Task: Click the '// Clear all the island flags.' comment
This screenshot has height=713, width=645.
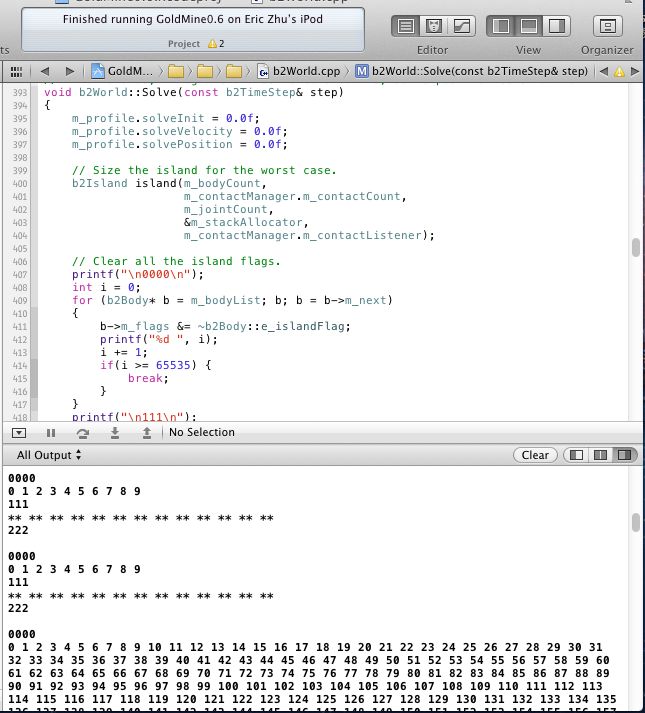Action: coord(176,261)
